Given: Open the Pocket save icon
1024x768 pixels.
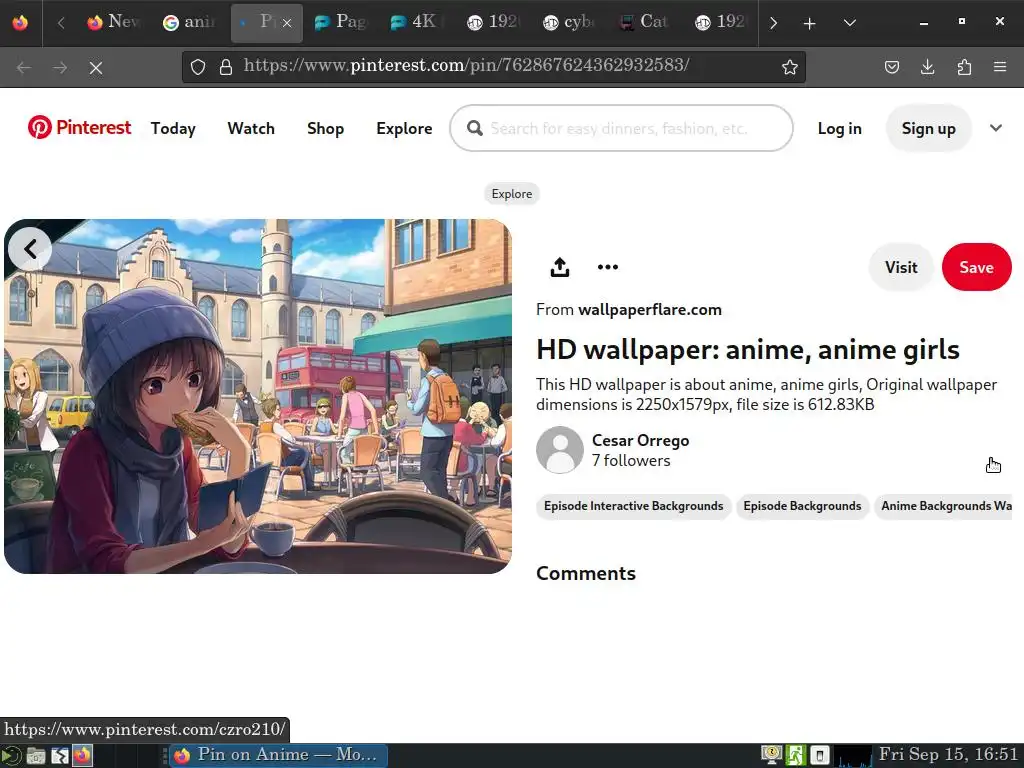Looking at the screenshot, I should (891, 67).
